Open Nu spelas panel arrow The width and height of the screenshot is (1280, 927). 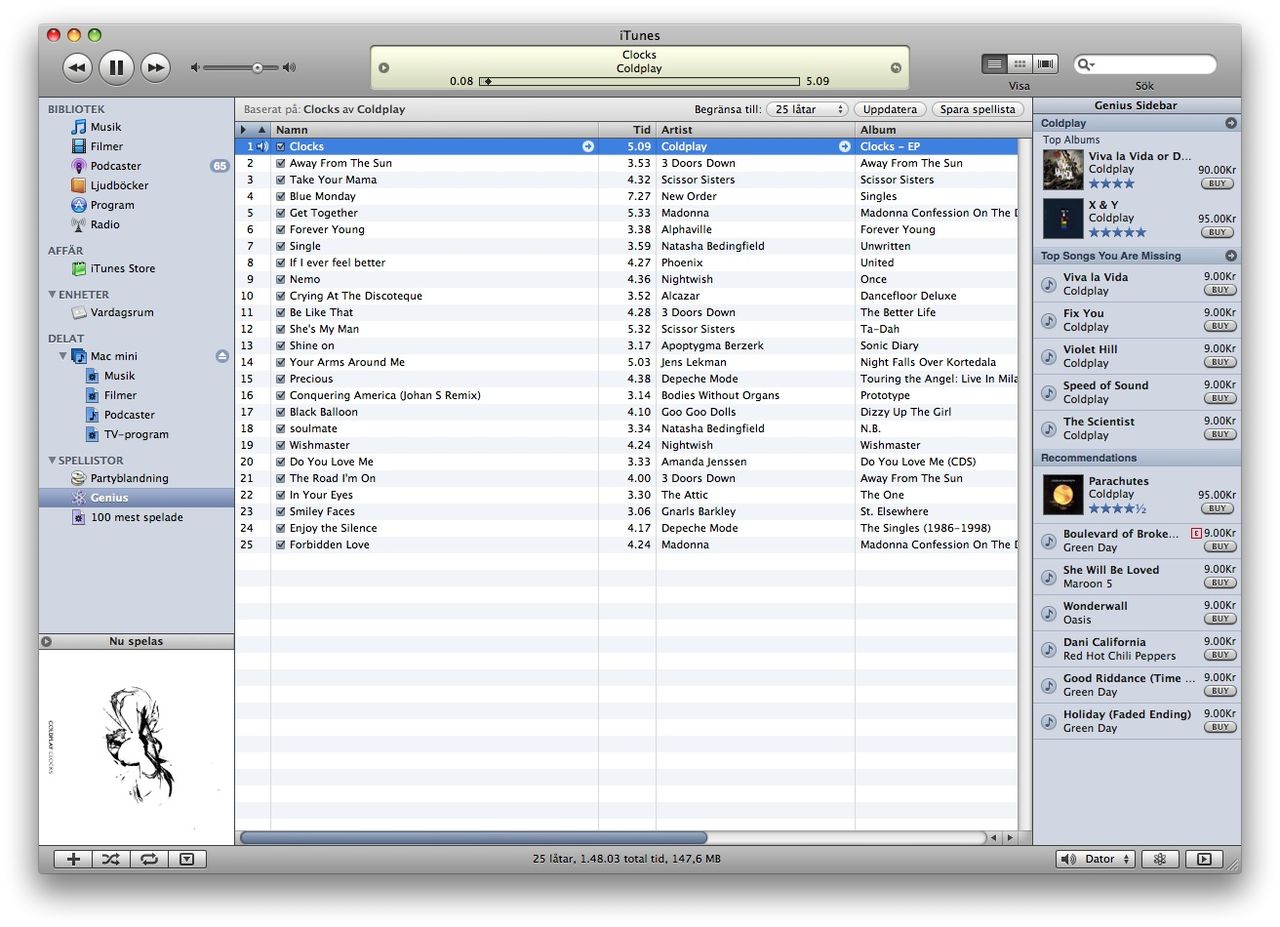click(46, 641)
